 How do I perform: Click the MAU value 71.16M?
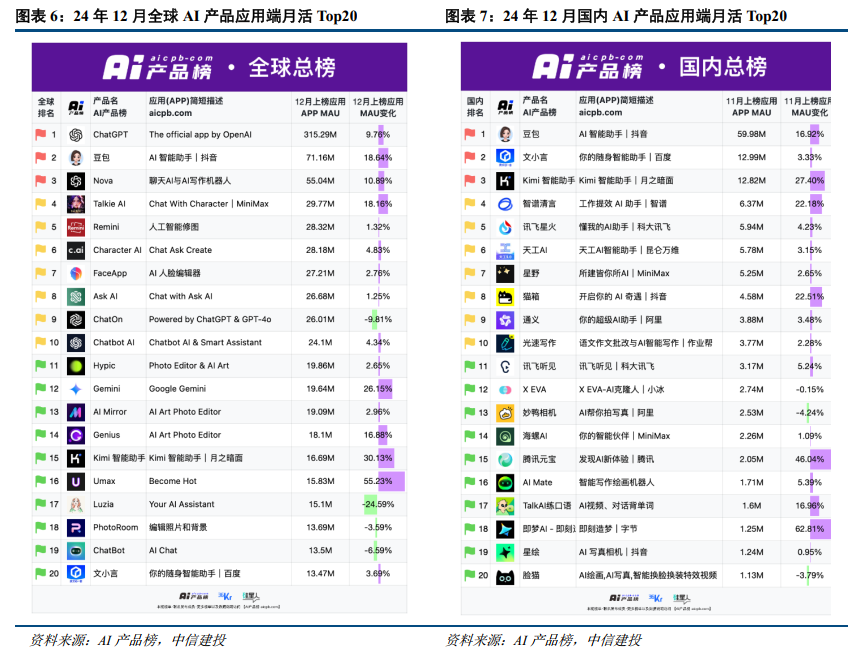(320, 158)
